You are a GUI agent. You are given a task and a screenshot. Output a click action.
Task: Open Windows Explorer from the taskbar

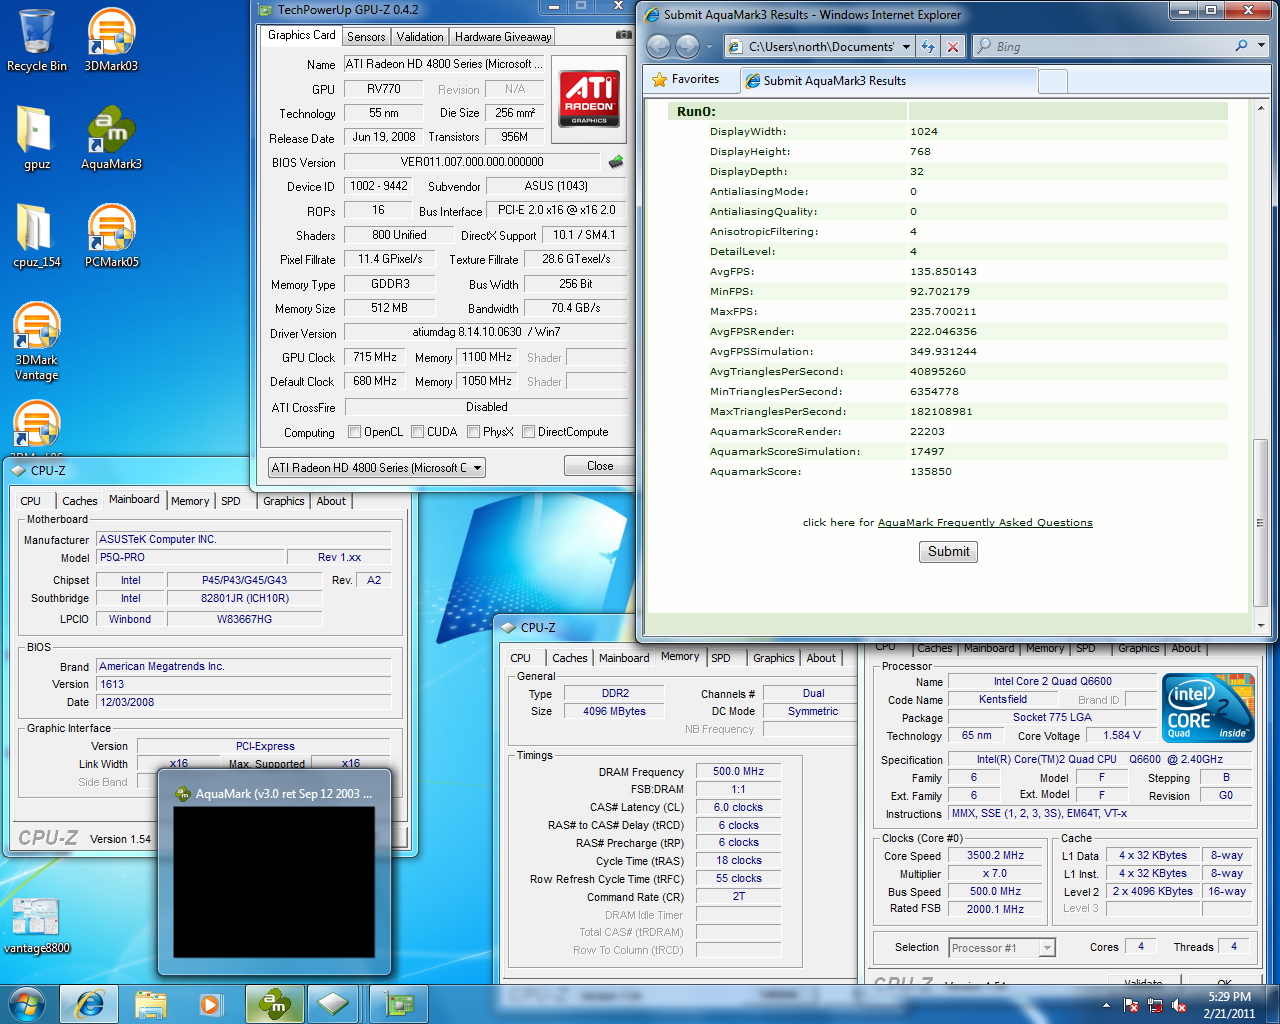pyautogui.click(x=151, y=1004)
